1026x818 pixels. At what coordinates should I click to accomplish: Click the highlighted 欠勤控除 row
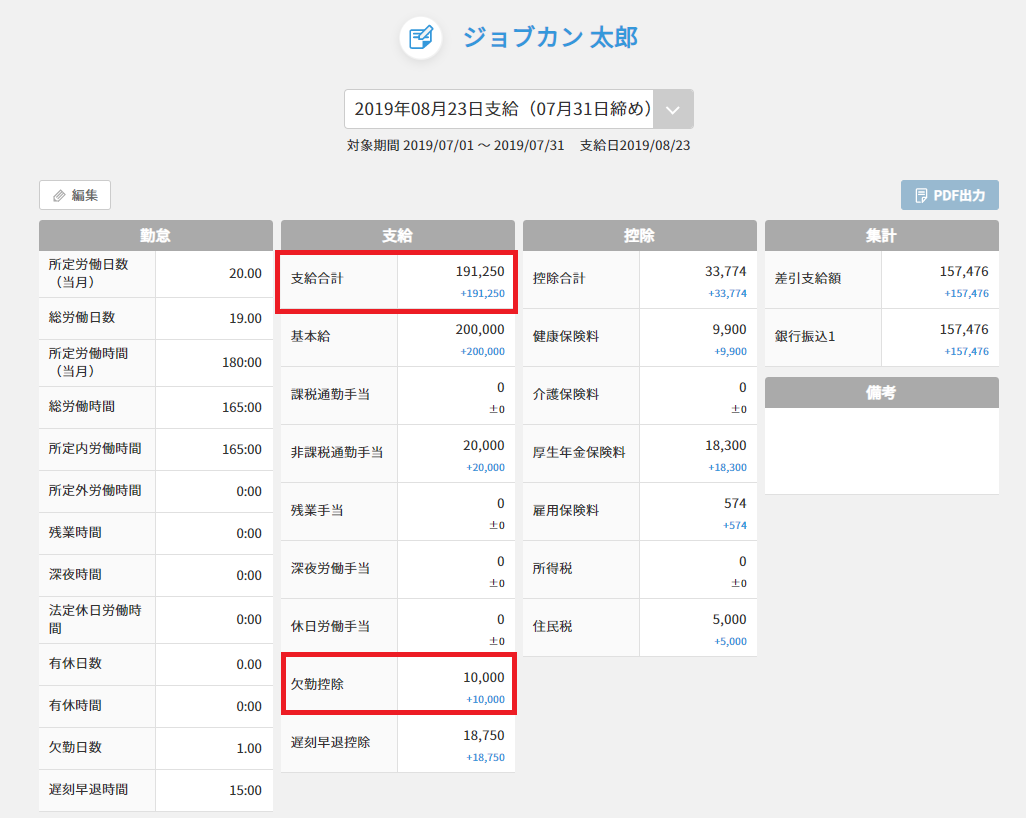point(397,685)
